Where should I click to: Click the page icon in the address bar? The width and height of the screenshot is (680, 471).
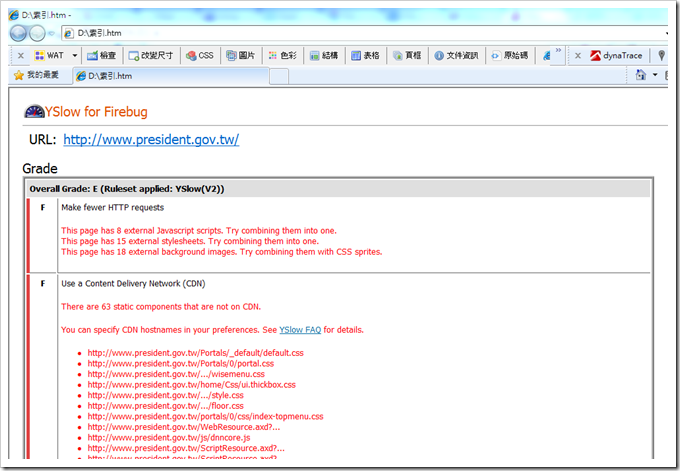click(69, 33)
